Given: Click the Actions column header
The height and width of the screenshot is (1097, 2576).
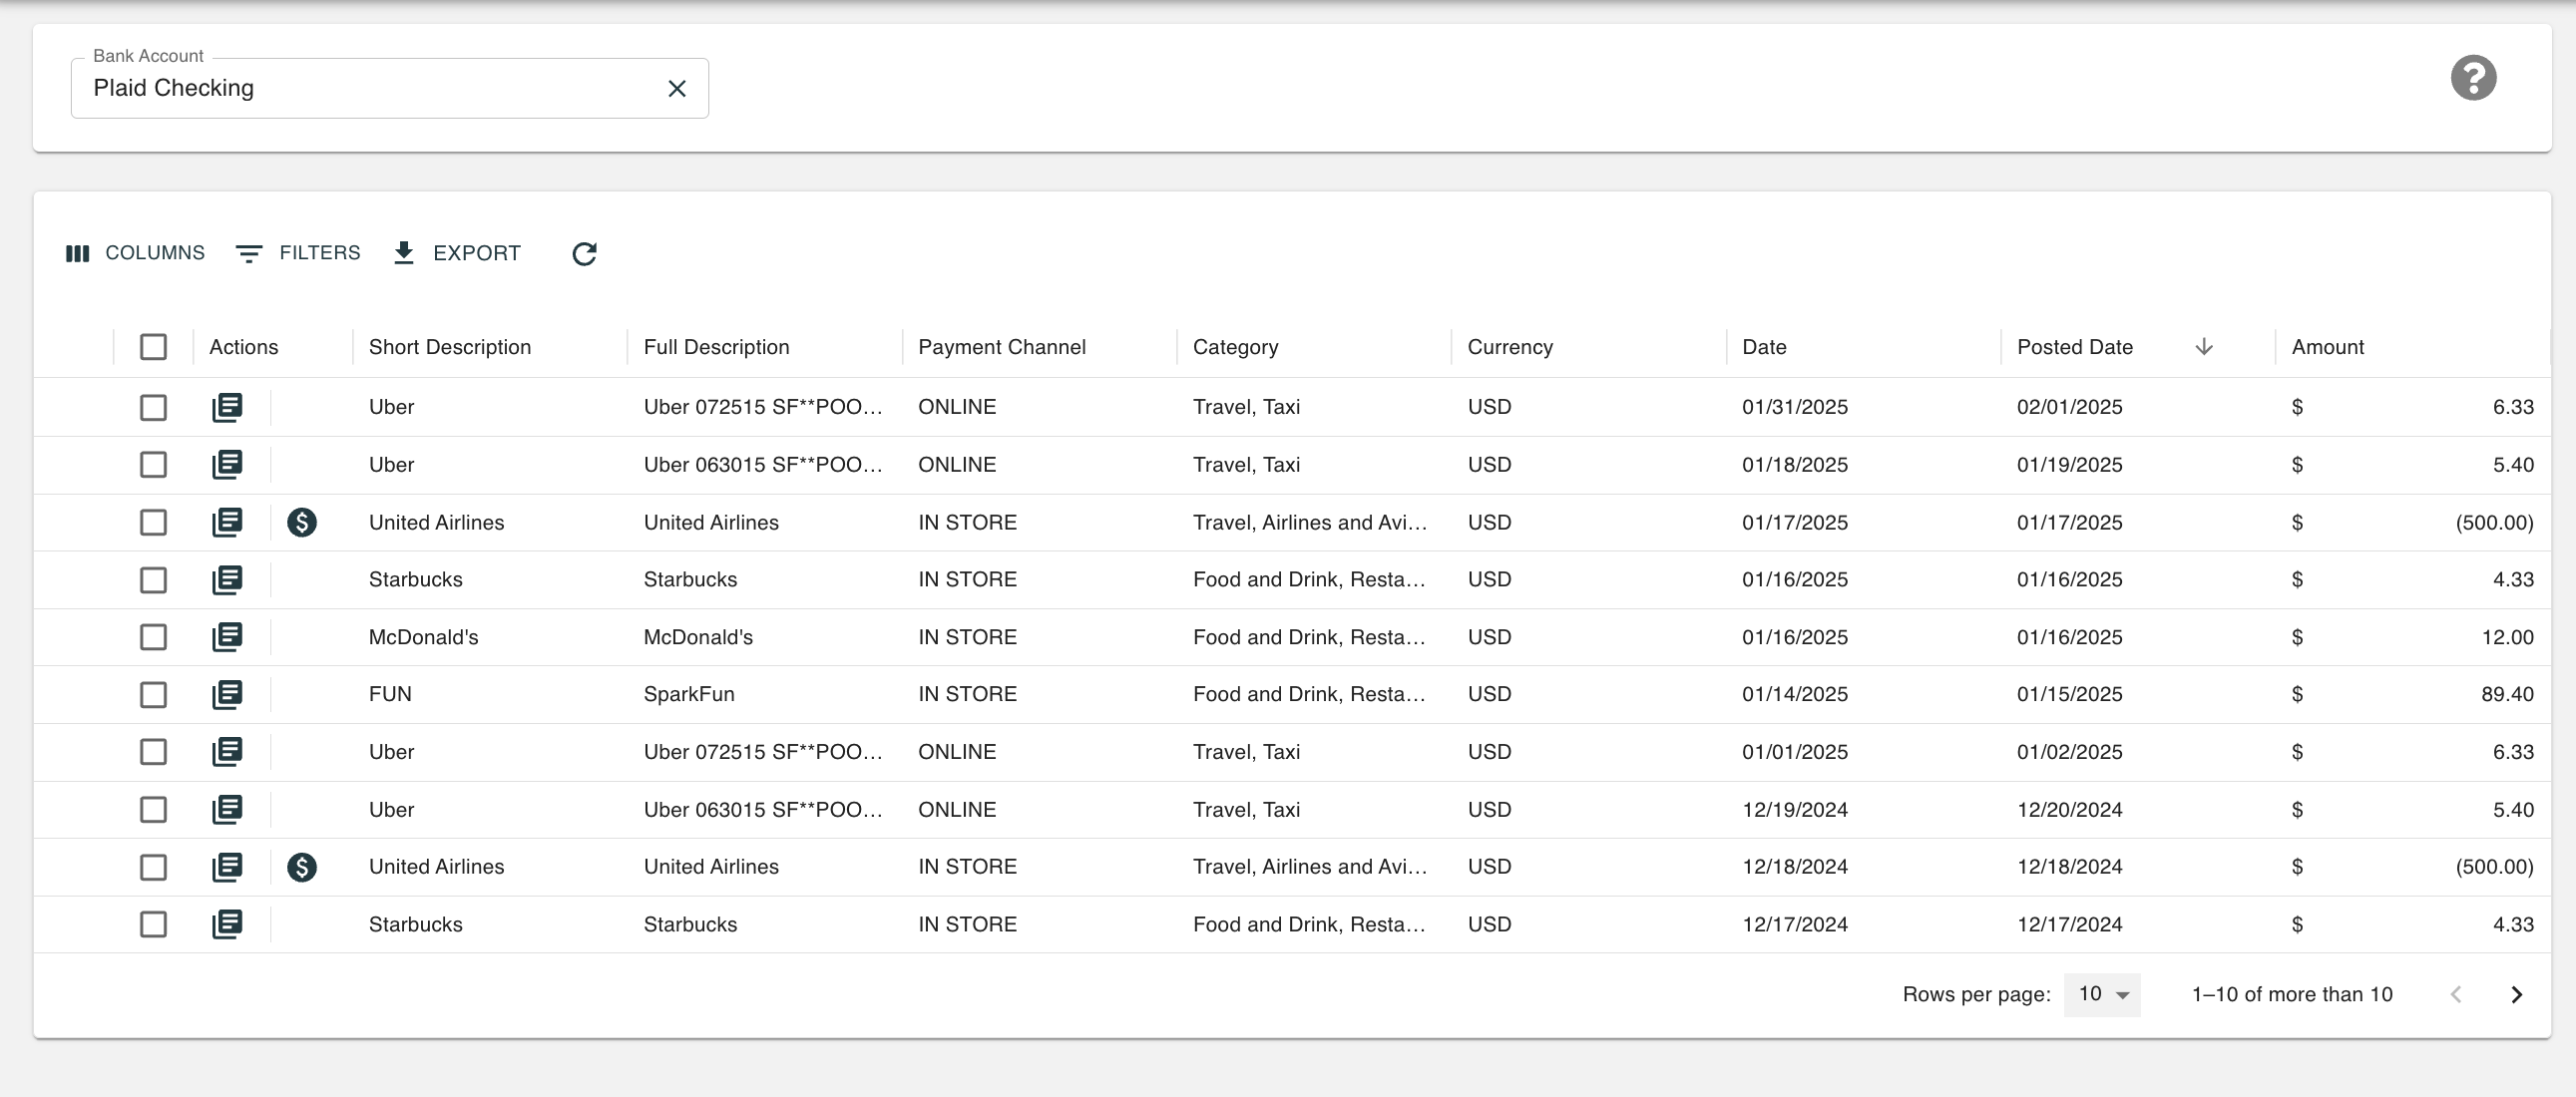Looking at the screenshot, I should [x=244, y=347].
